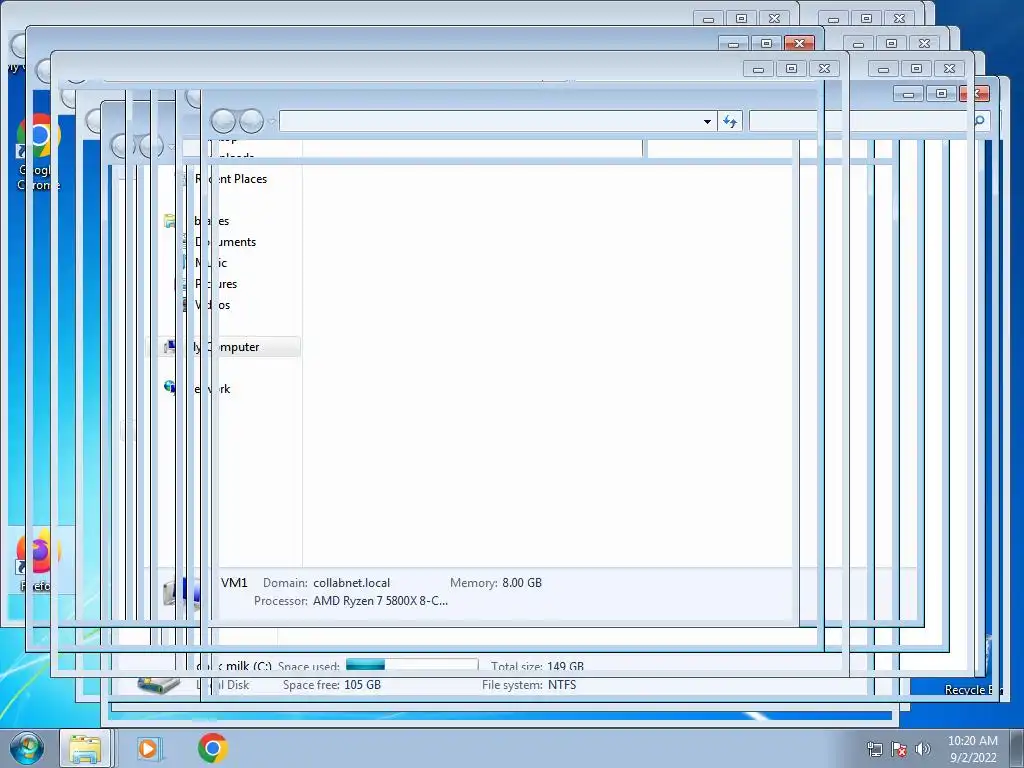Maximize the front-most Explorer window

pyautogui.click(x=941, y=94)
